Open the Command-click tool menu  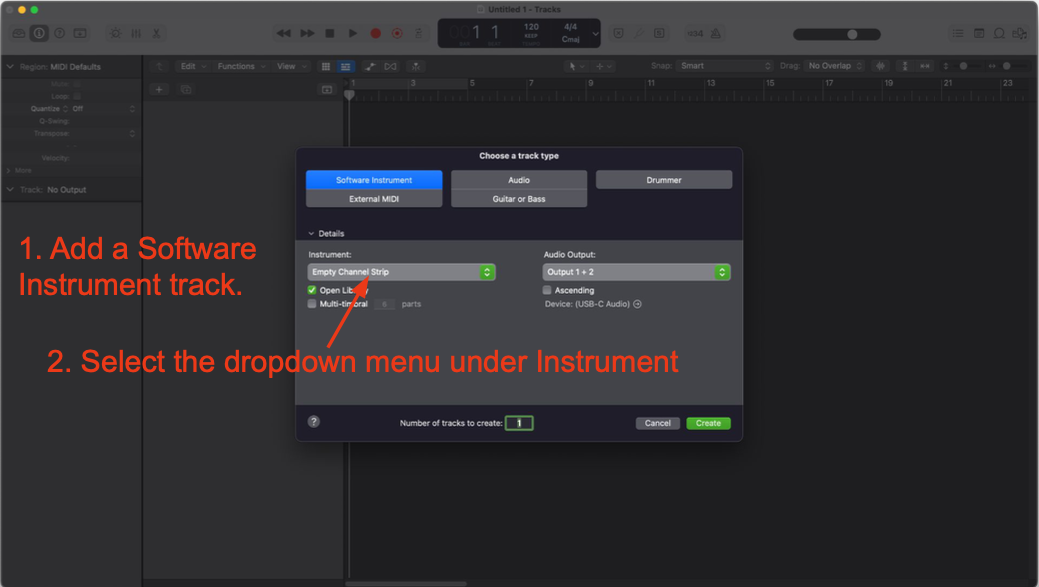coord(604,66)
